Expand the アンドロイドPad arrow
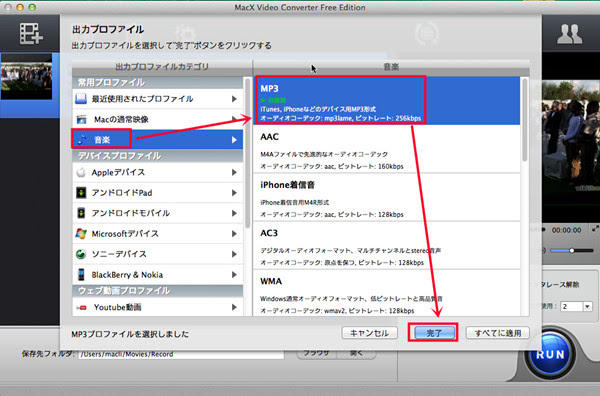Screen dimensions: 600x396 point(234,193)
